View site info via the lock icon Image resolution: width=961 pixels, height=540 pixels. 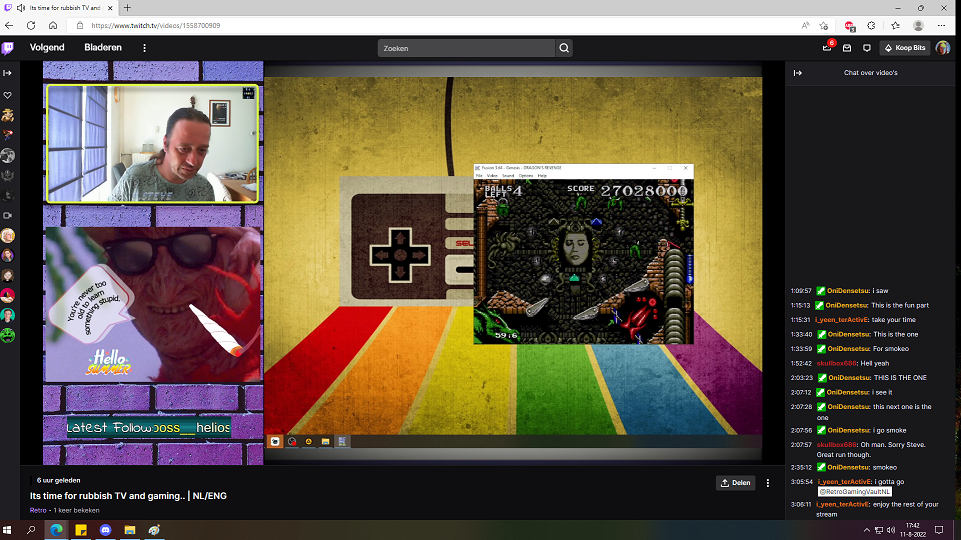(80, 26)
